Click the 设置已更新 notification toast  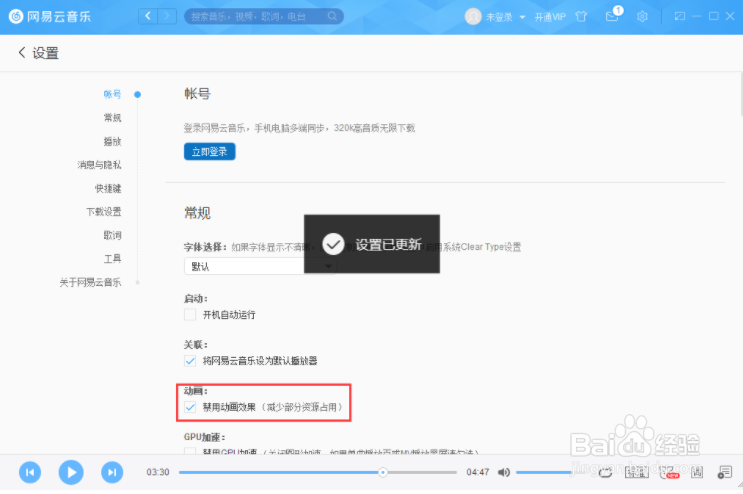pyautogui.click(x=372, y=244)
